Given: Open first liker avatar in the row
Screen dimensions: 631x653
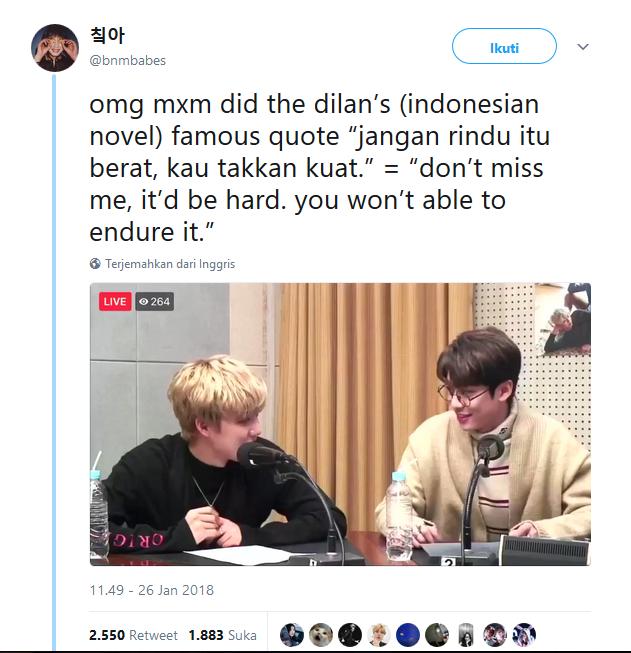Looking at the screenshot, I should click(x=292, y=635).
